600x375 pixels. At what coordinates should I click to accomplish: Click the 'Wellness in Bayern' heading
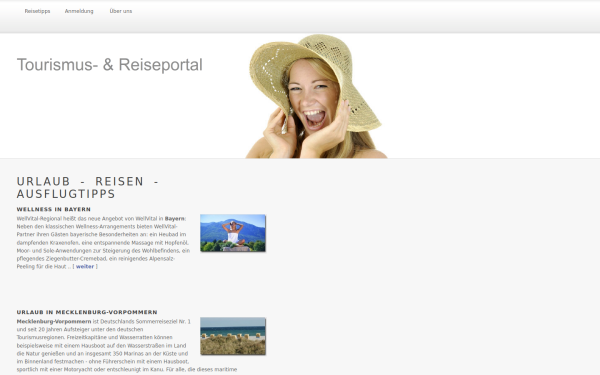(x=54, y=209)
